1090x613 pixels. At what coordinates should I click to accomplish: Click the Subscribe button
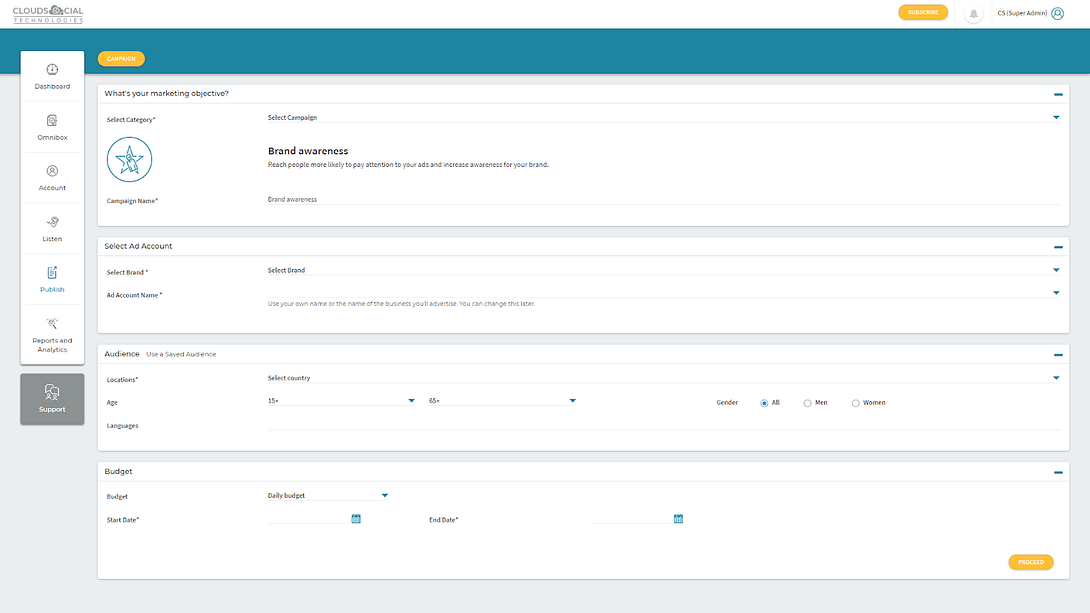click(x=922, y=13)
